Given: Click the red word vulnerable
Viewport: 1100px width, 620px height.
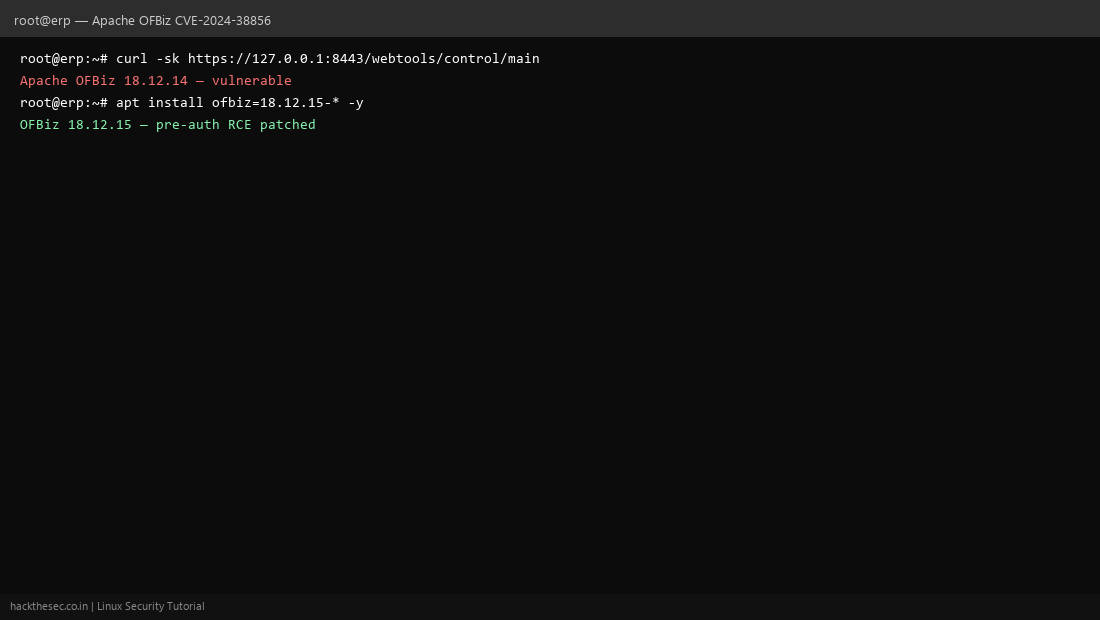Looking at the screenshot, I should pyautogui.click(x=252, y=81).
